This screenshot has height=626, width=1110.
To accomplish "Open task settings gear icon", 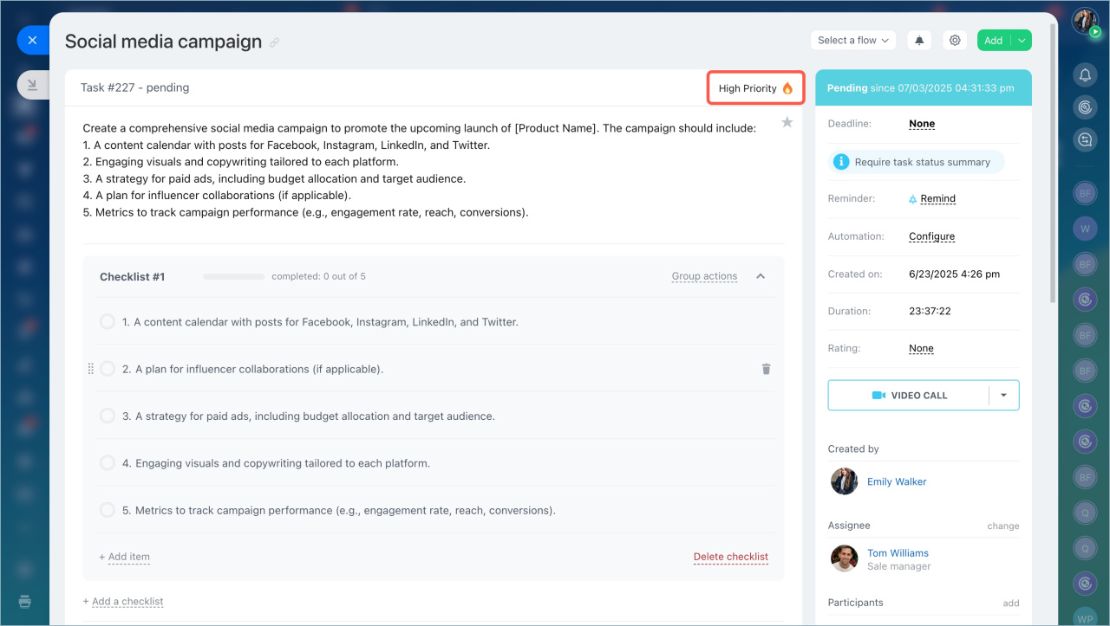I will tap(955, 40).
